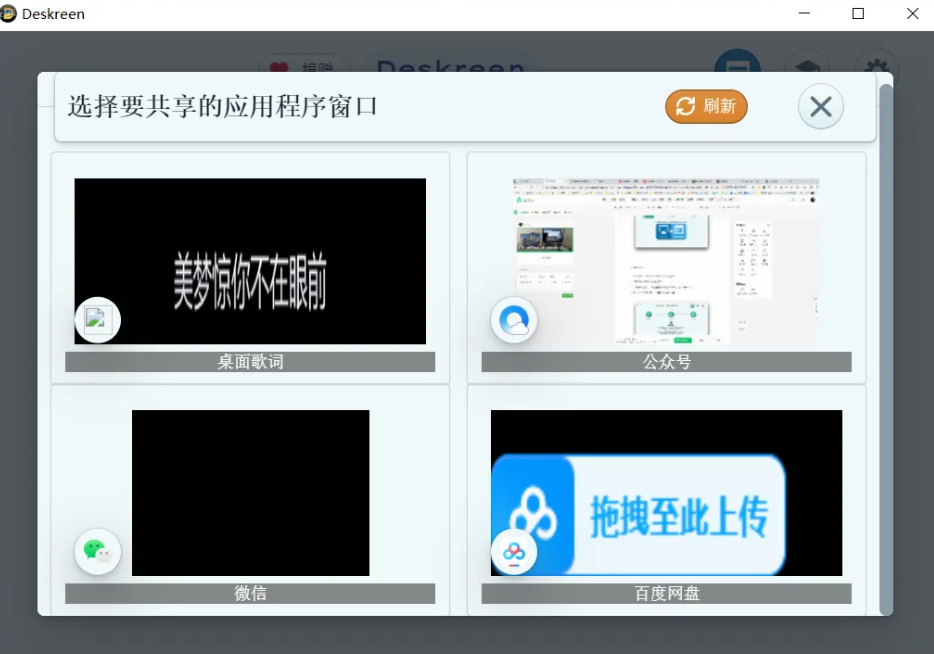This screenshot has width=934, height=654.
Task: Click the 公众号 label below its preview
Action: pos(665,362)
